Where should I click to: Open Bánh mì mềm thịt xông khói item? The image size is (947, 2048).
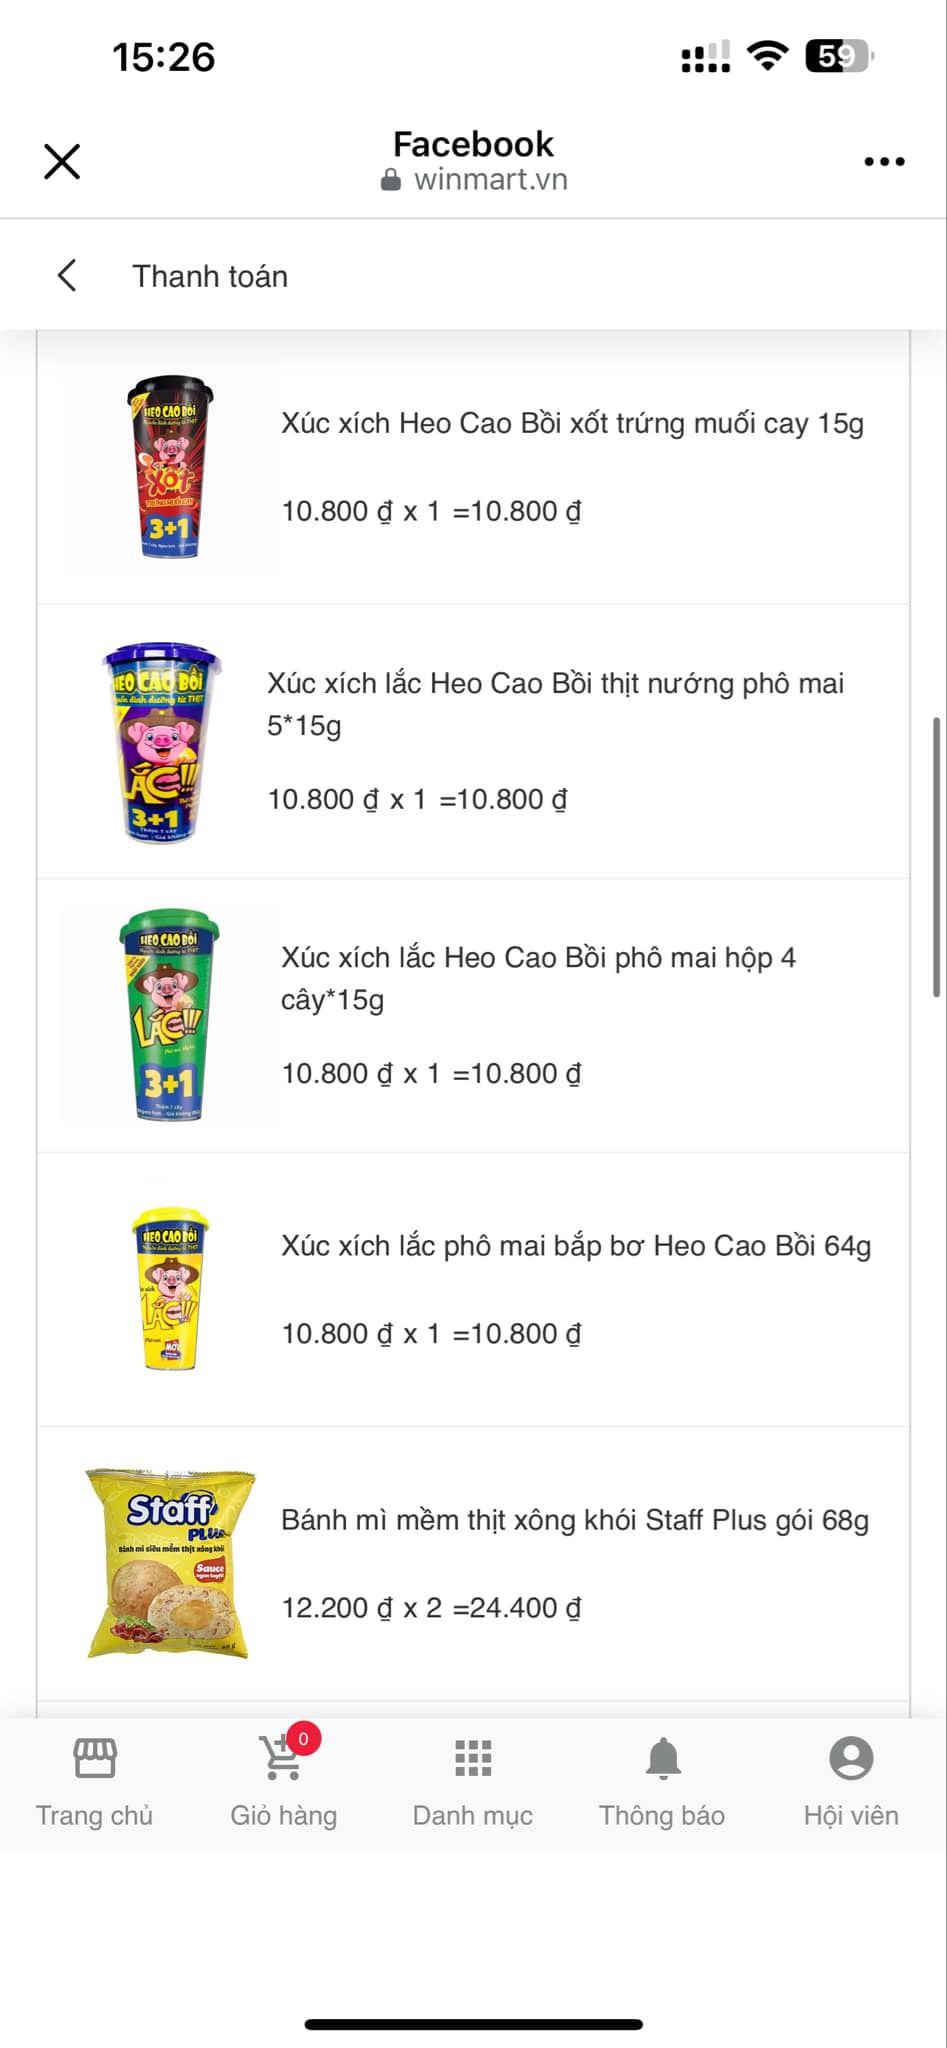[x=574, y=1520]
